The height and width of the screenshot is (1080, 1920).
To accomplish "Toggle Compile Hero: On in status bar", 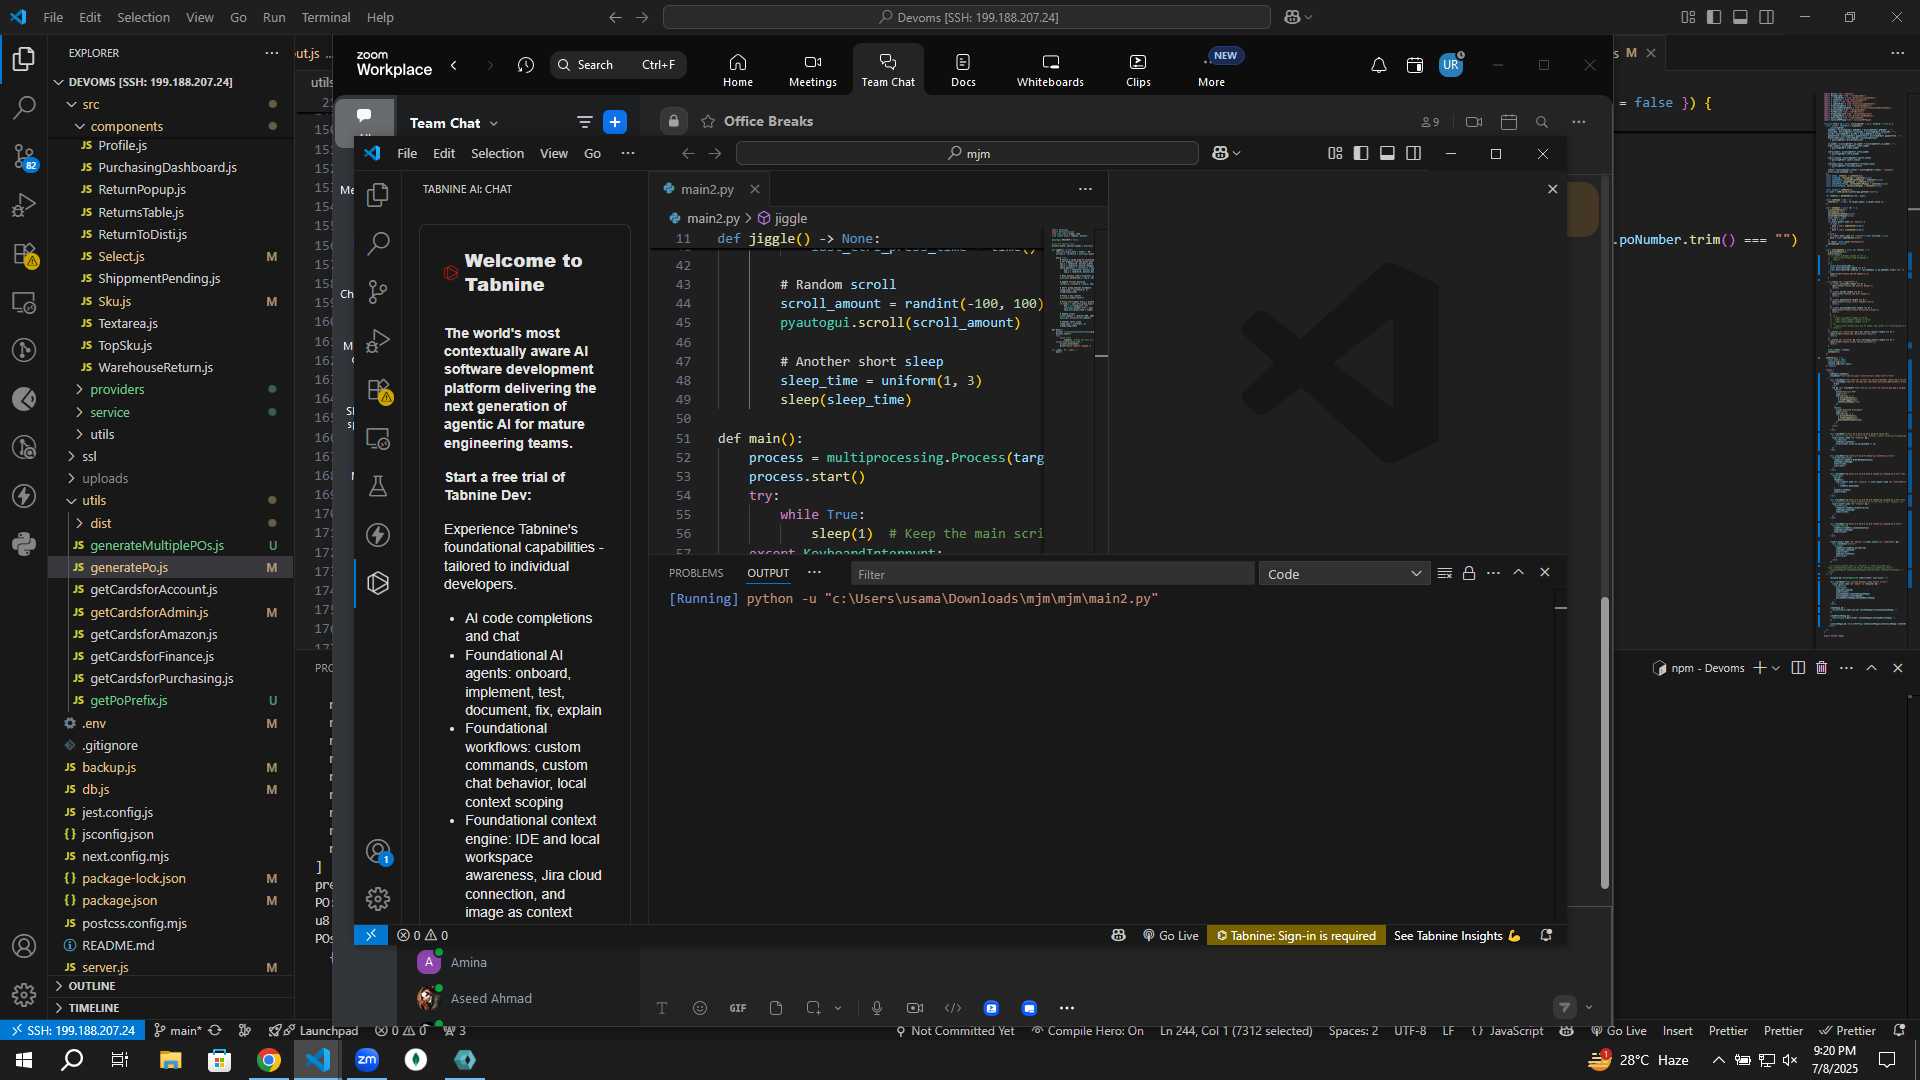I will [x=1087, y=1031].
